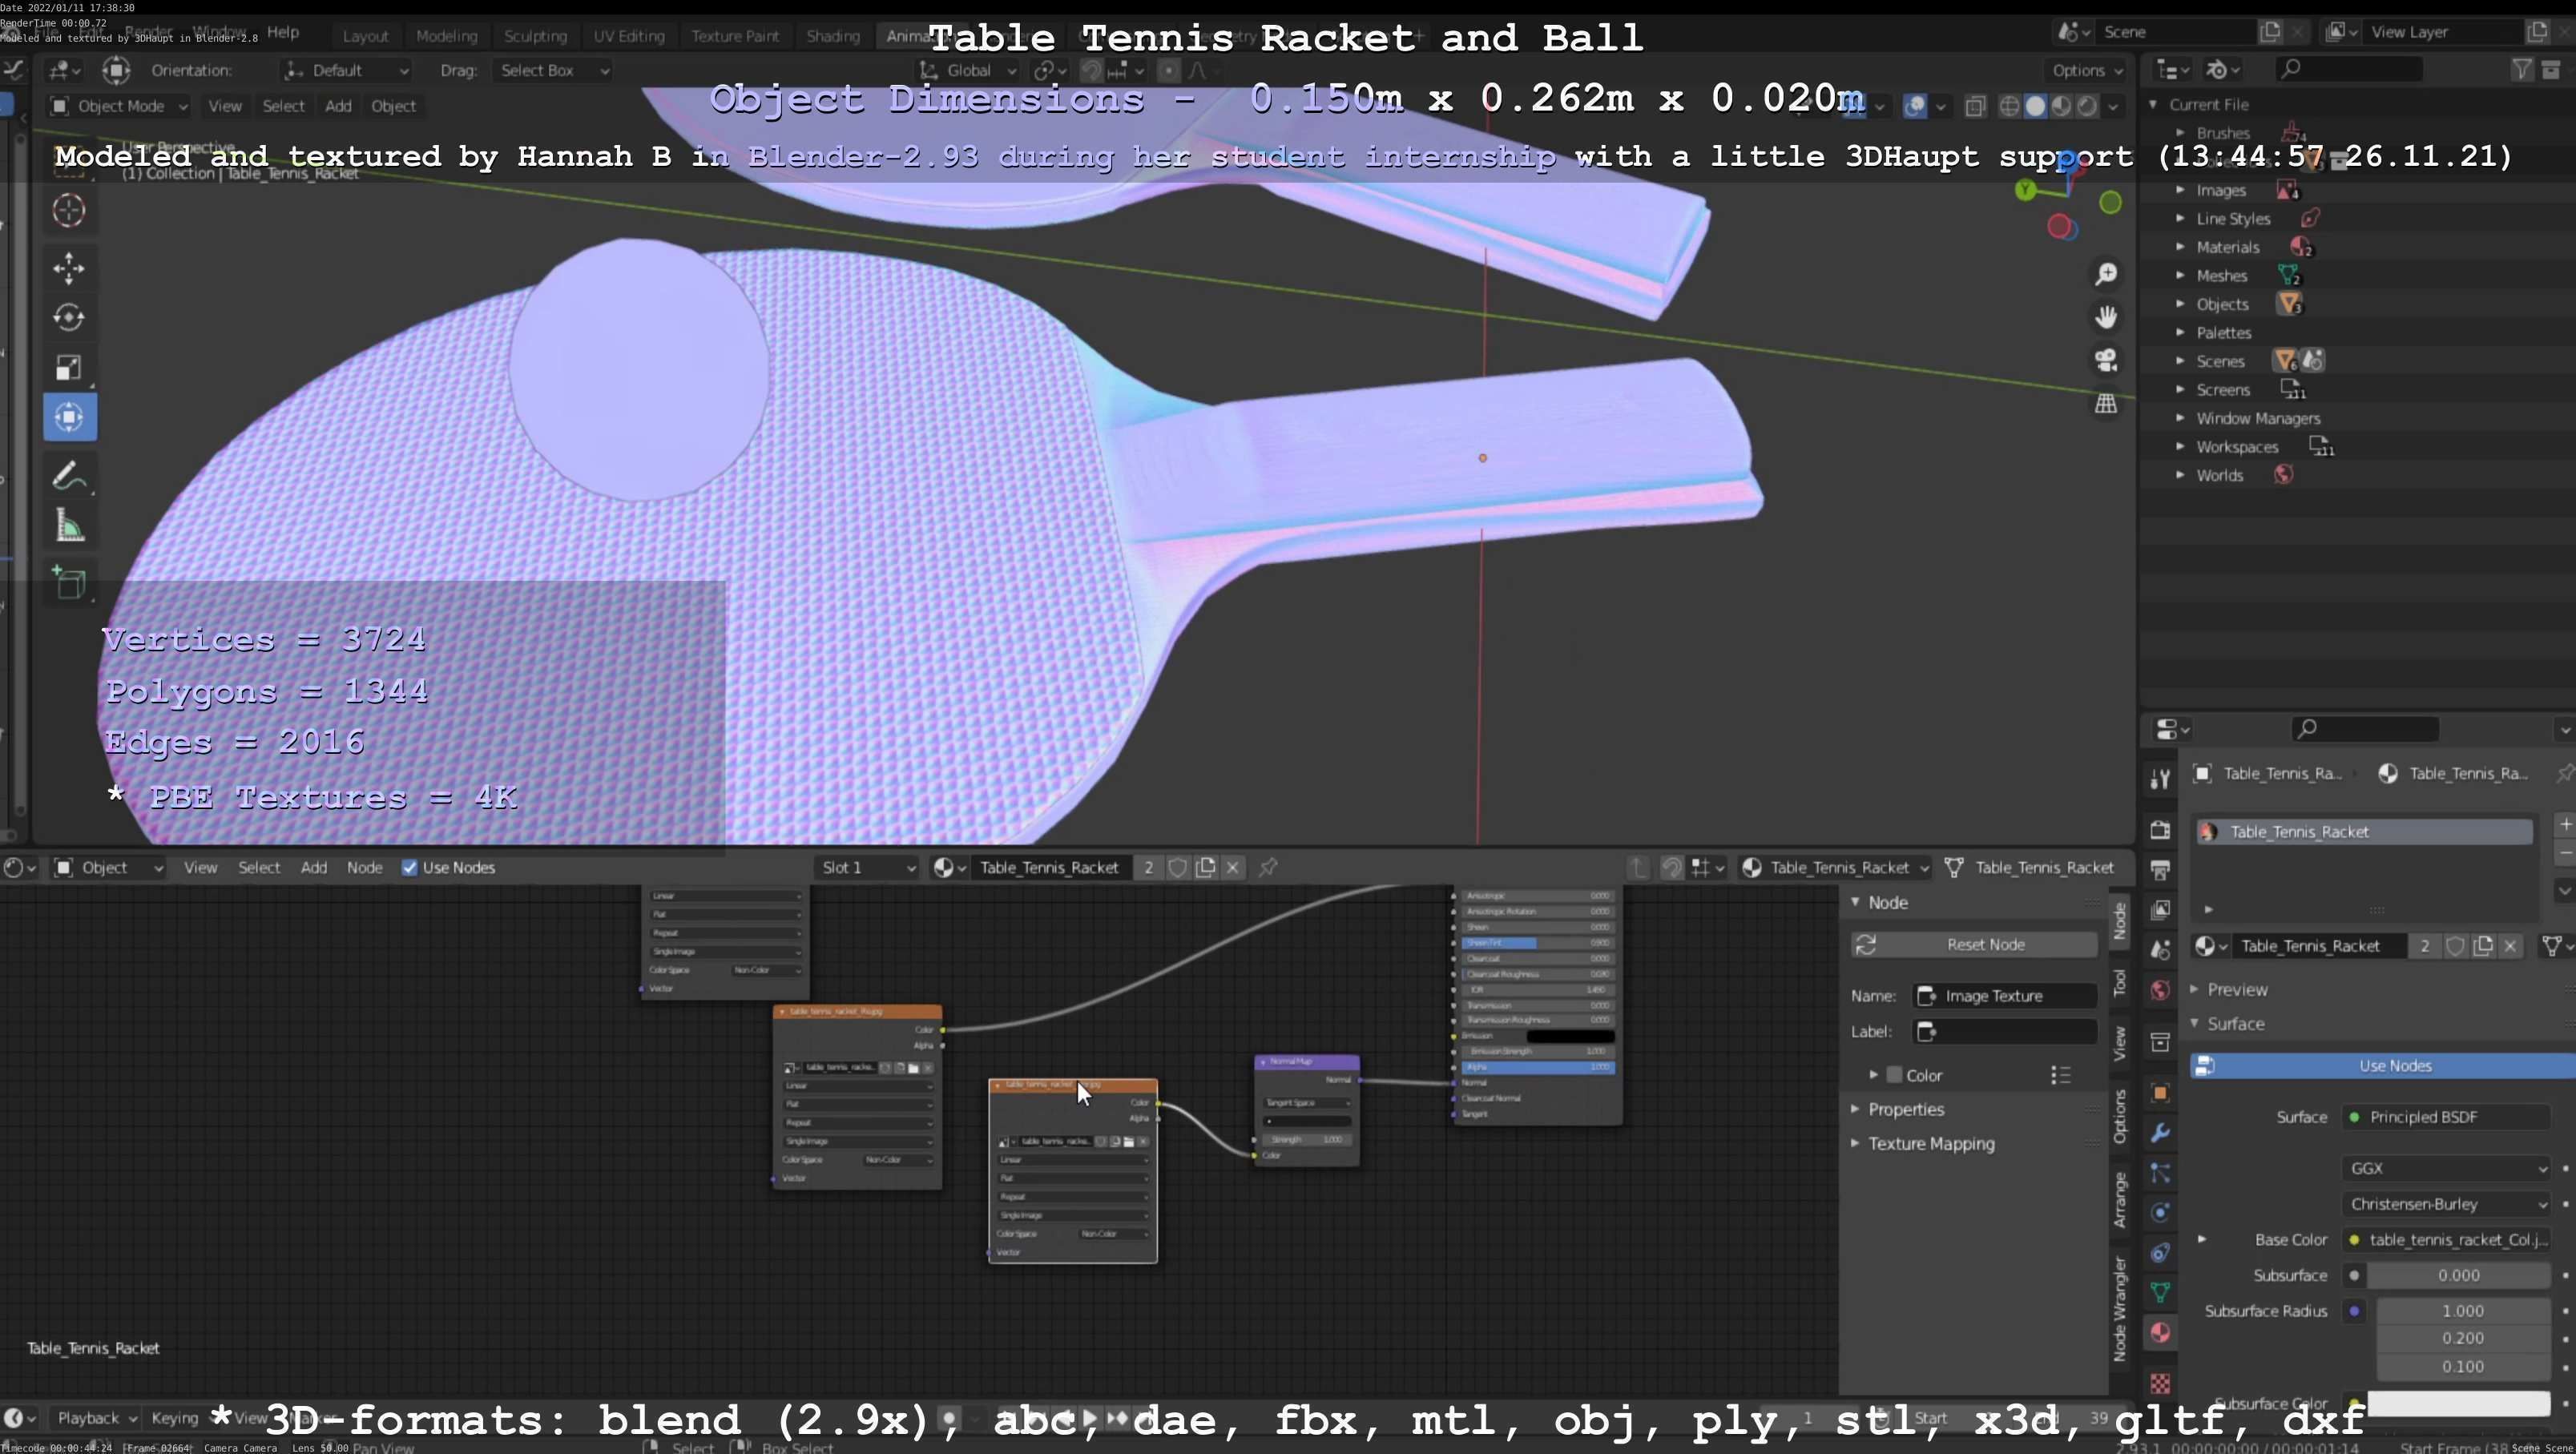Select the Transform tool
This screenshot has width=2576, height=1454.
[x=69, y=417]
